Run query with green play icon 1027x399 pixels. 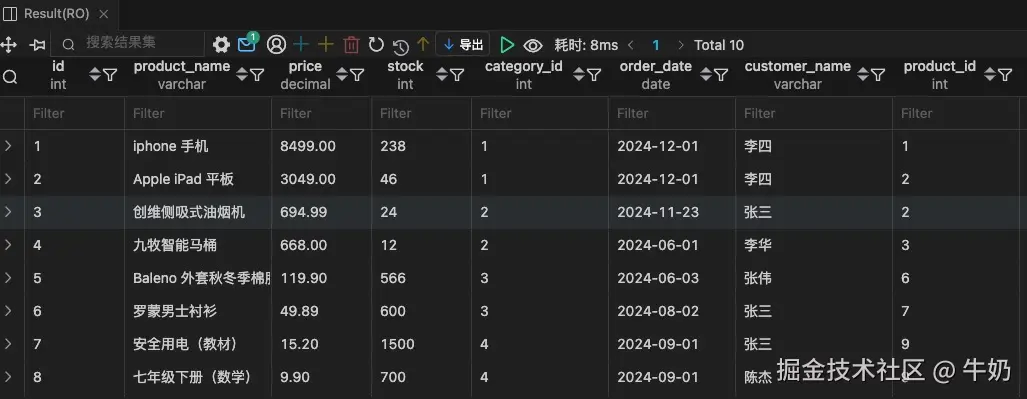507,45
